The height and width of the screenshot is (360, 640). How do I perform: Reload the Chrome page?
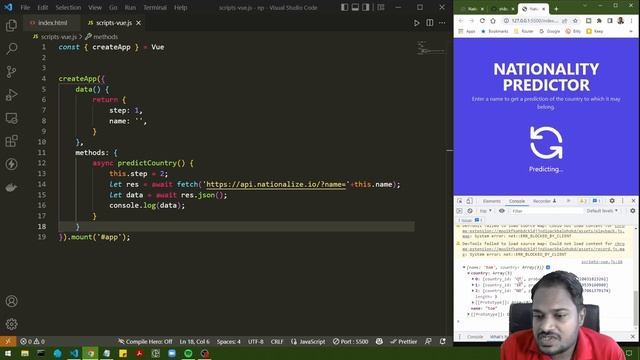(482, 20)
